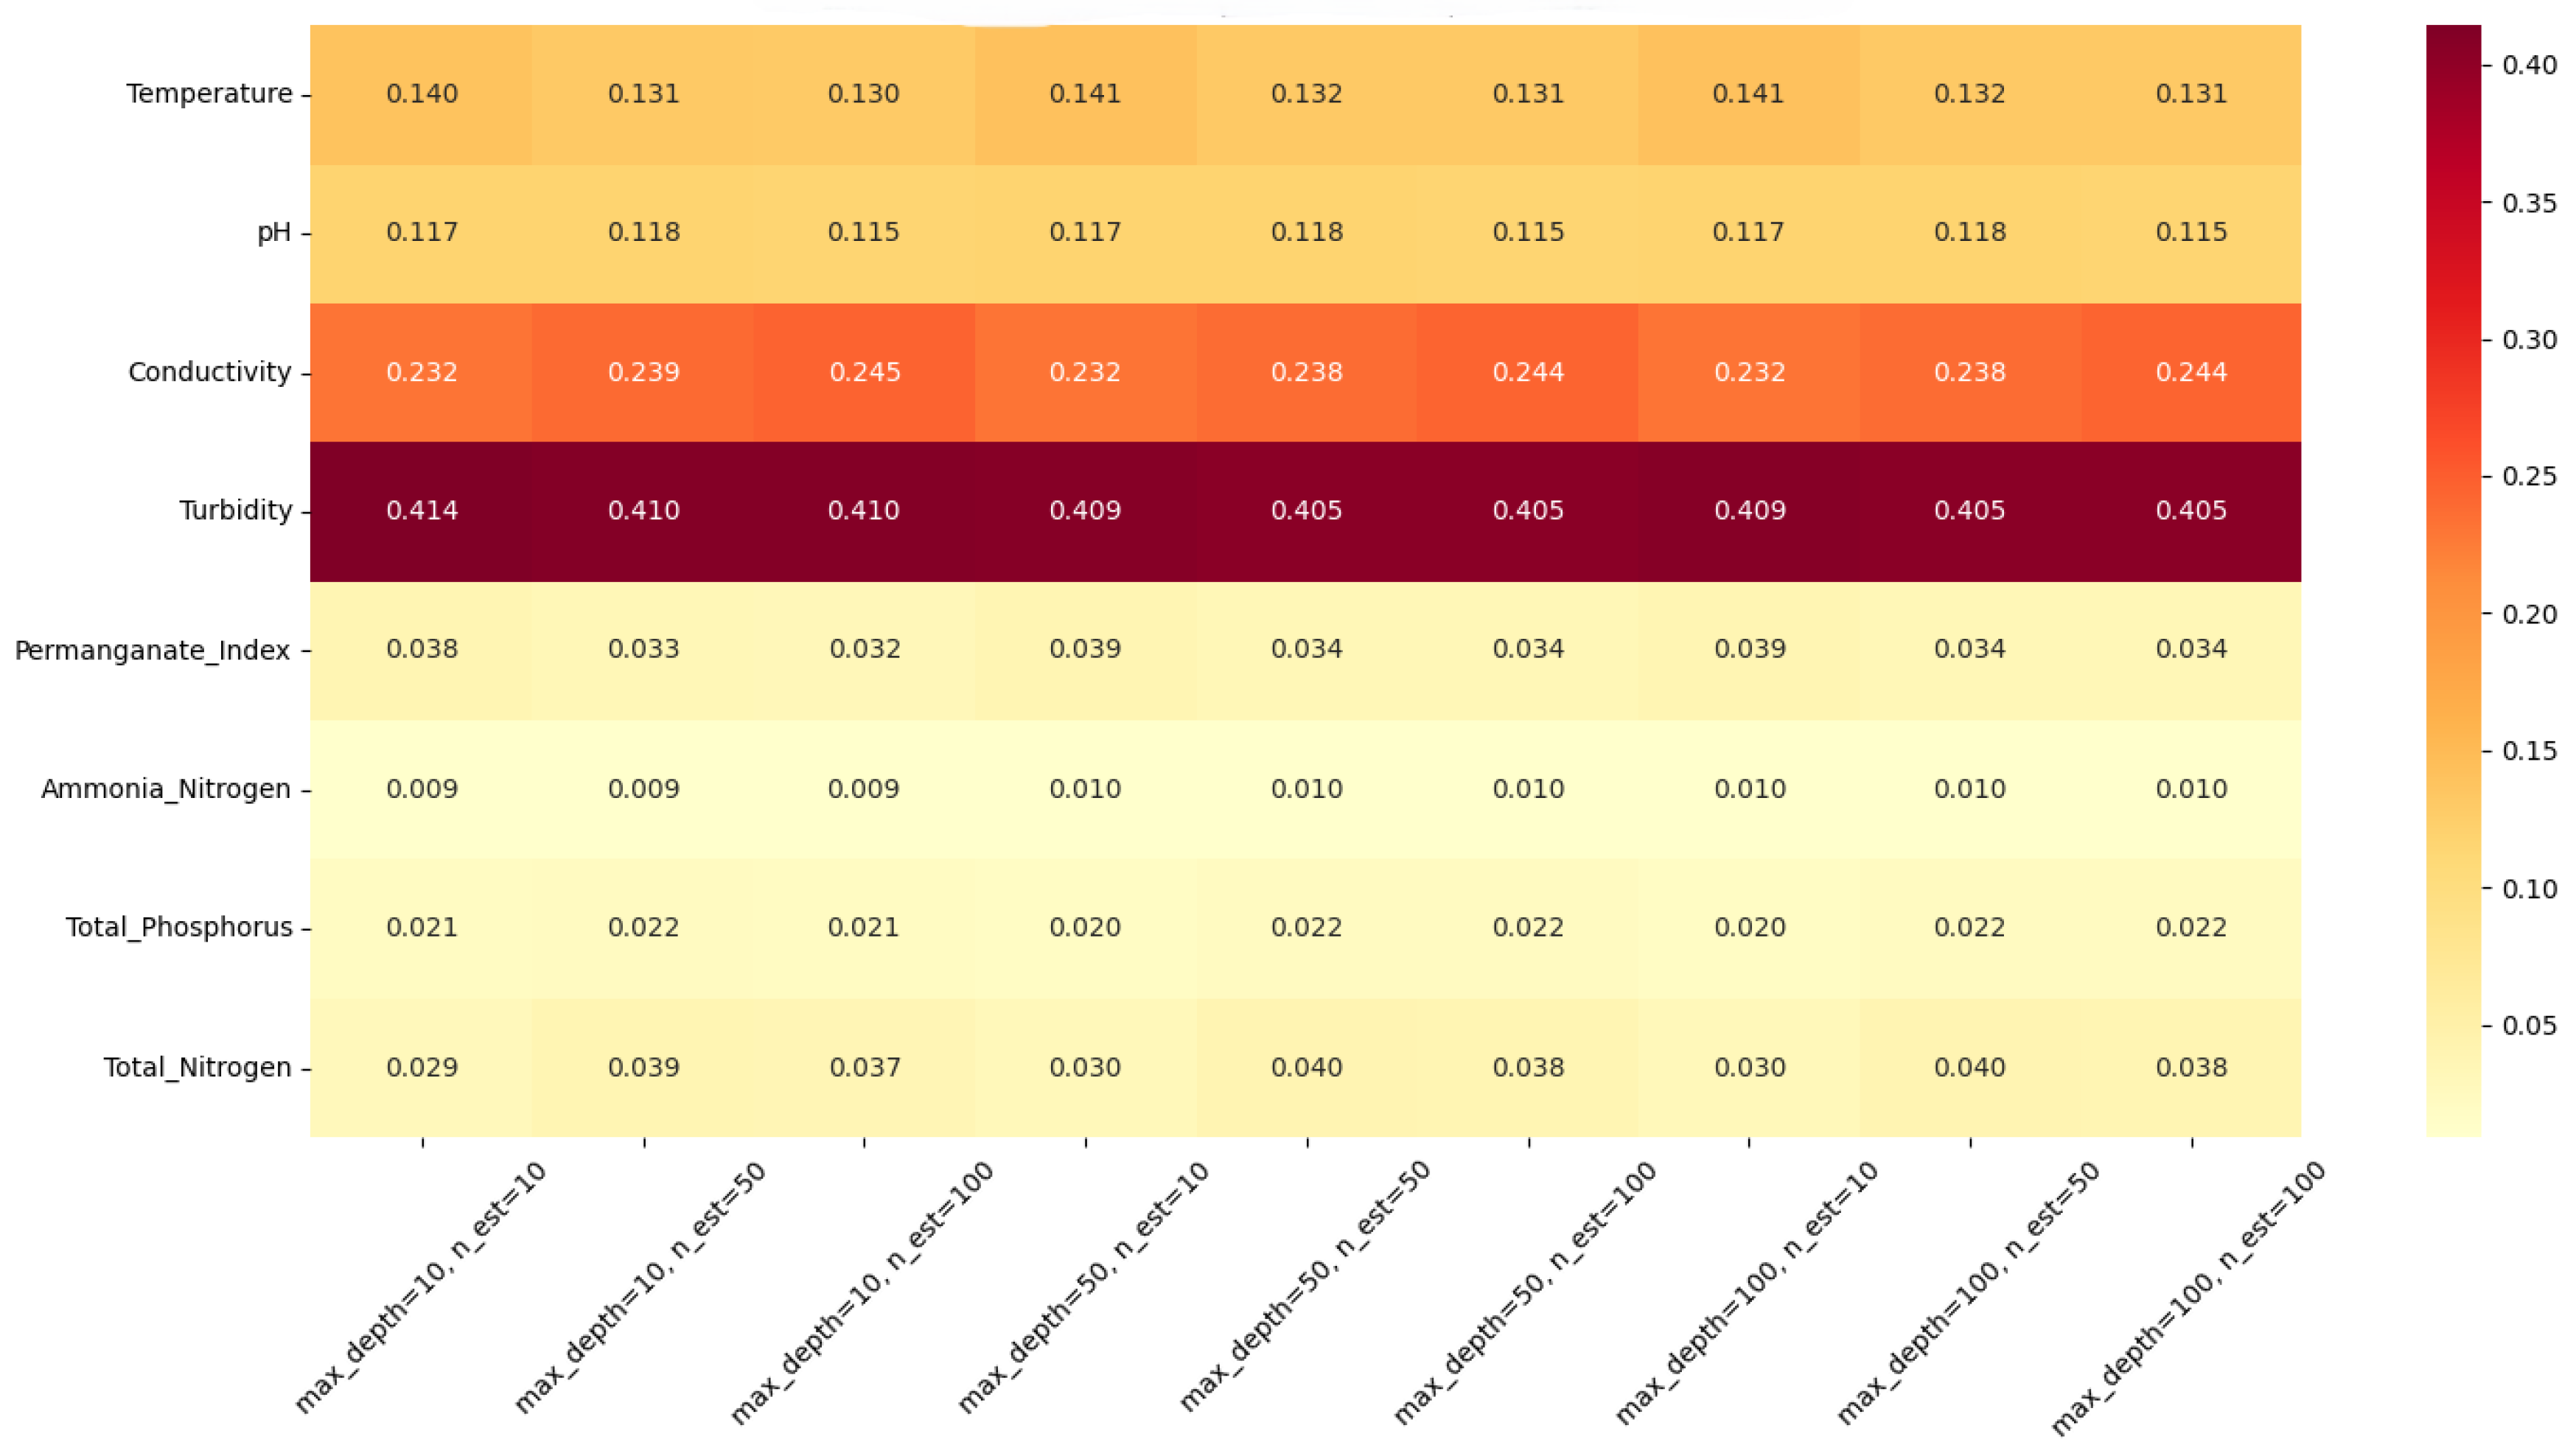Select the Temperature cell reading 0.140
The width and height of the screenshot is (2573, 1456).
point(421,94)
